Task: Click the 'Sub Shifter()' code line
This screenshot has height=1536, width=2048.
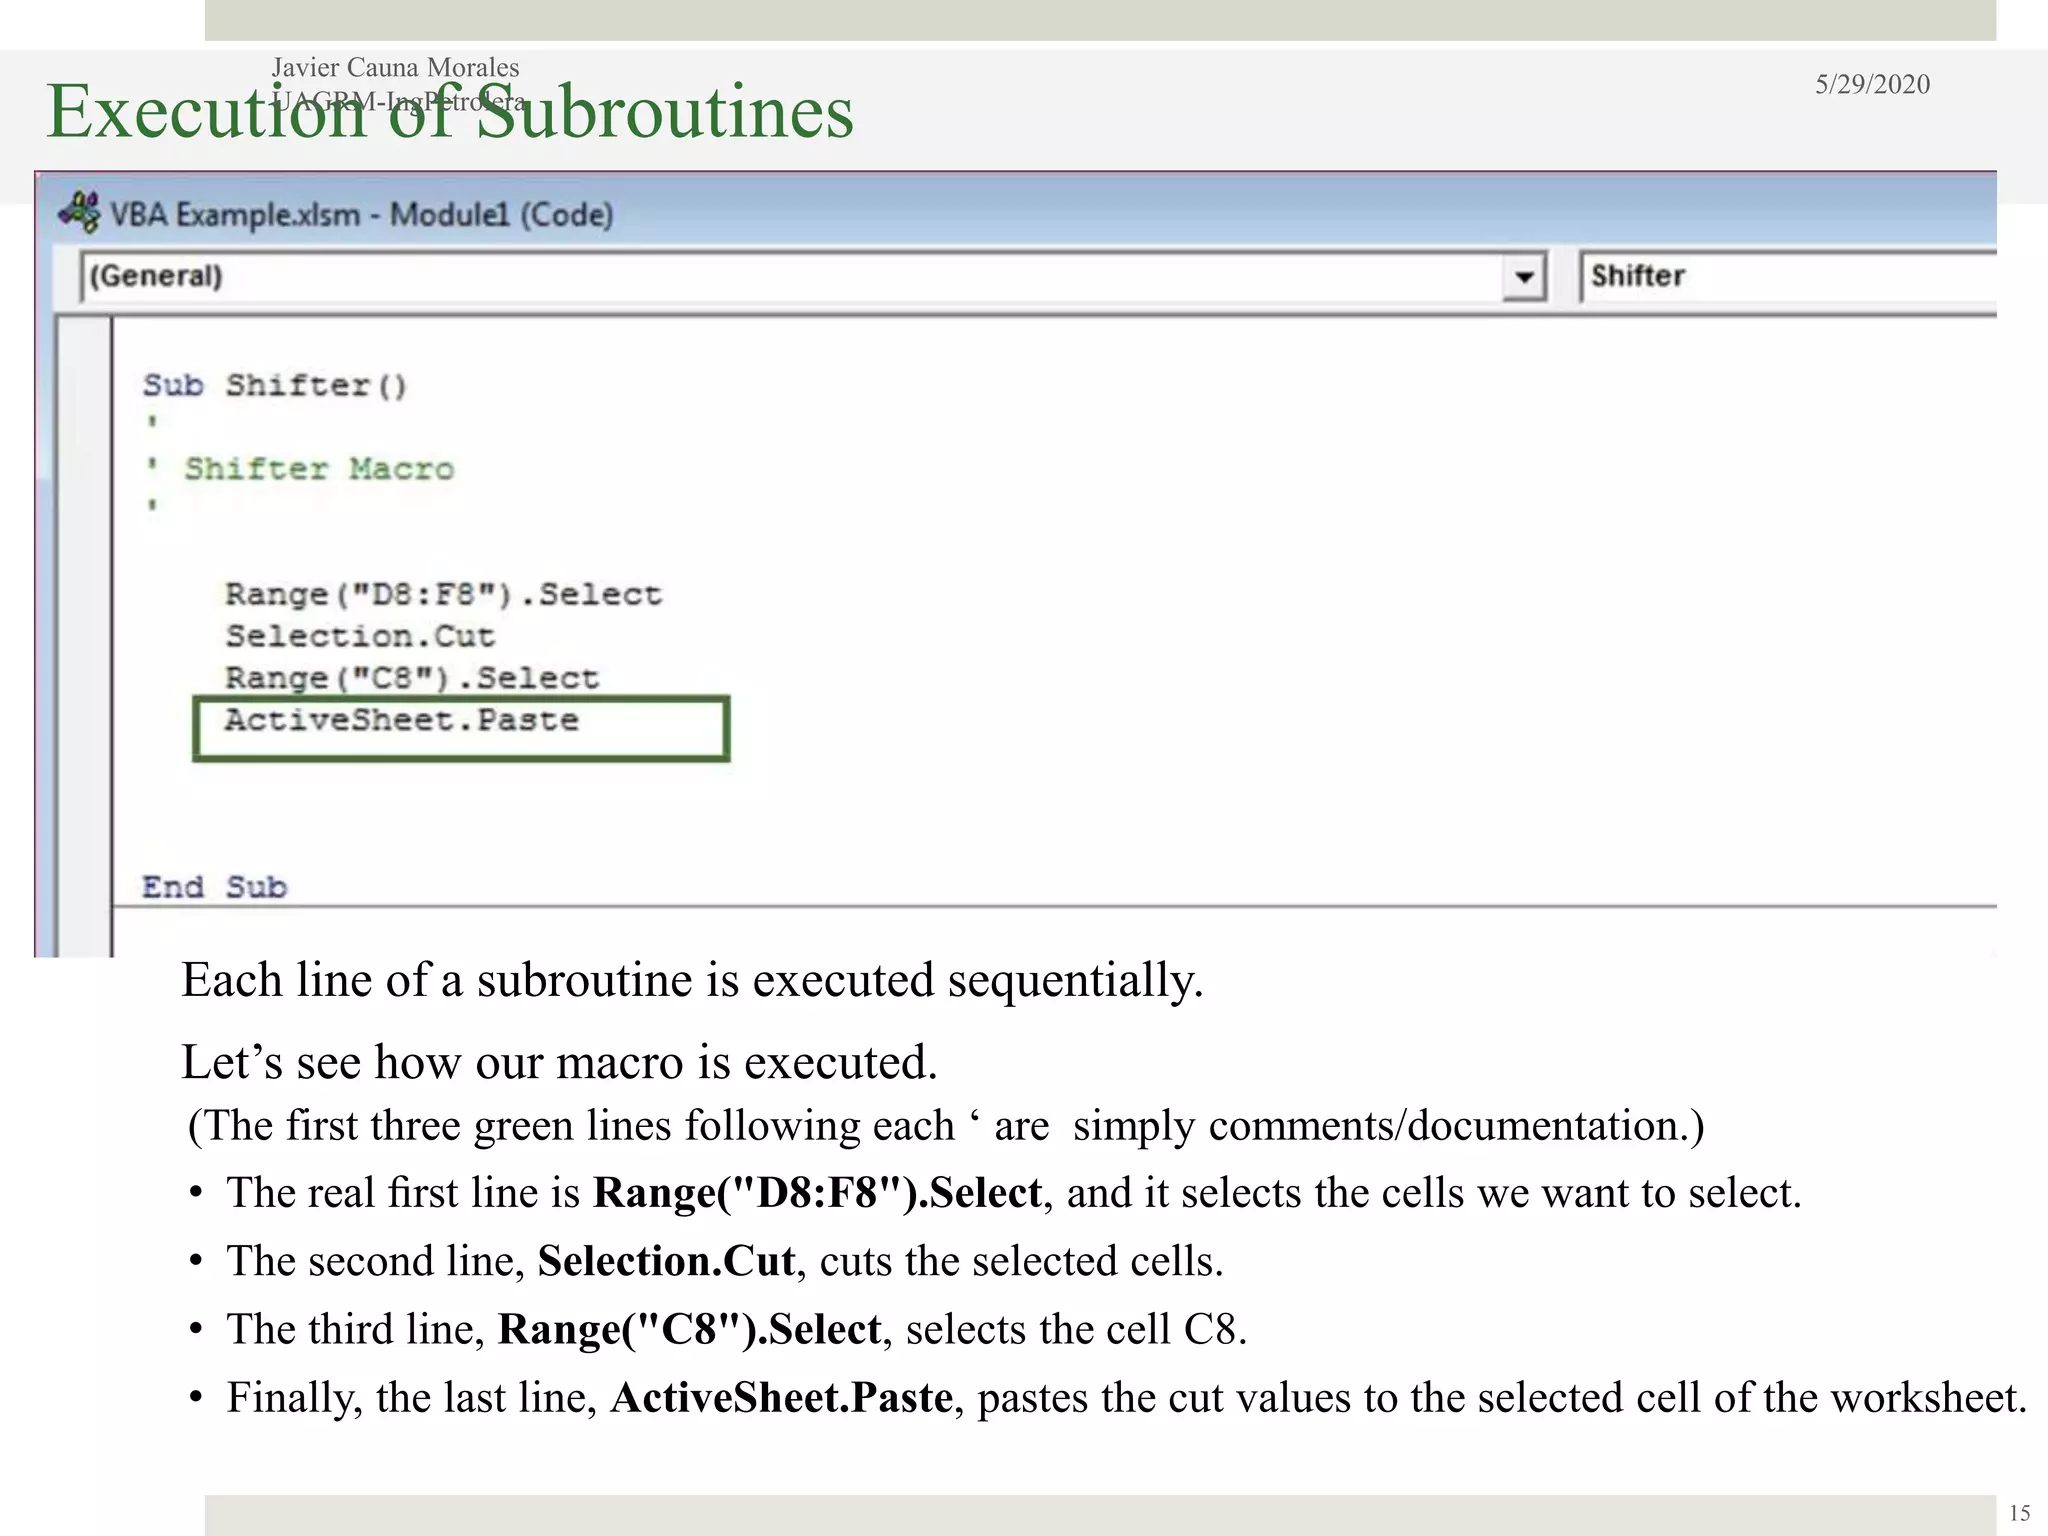Action: (275, 386)
